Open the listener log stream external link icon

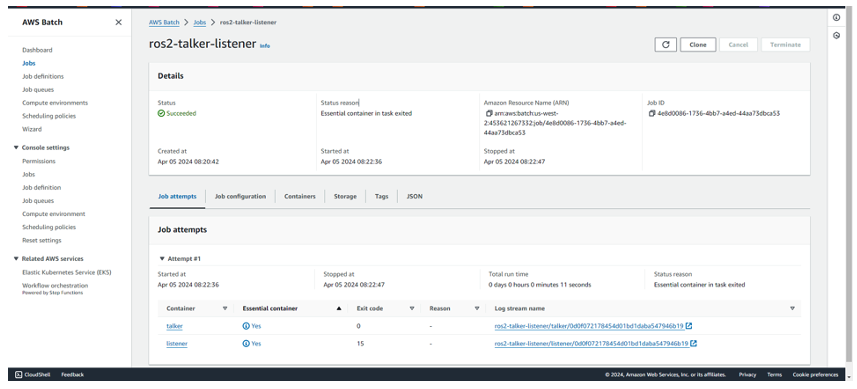(x=694, y=344)
